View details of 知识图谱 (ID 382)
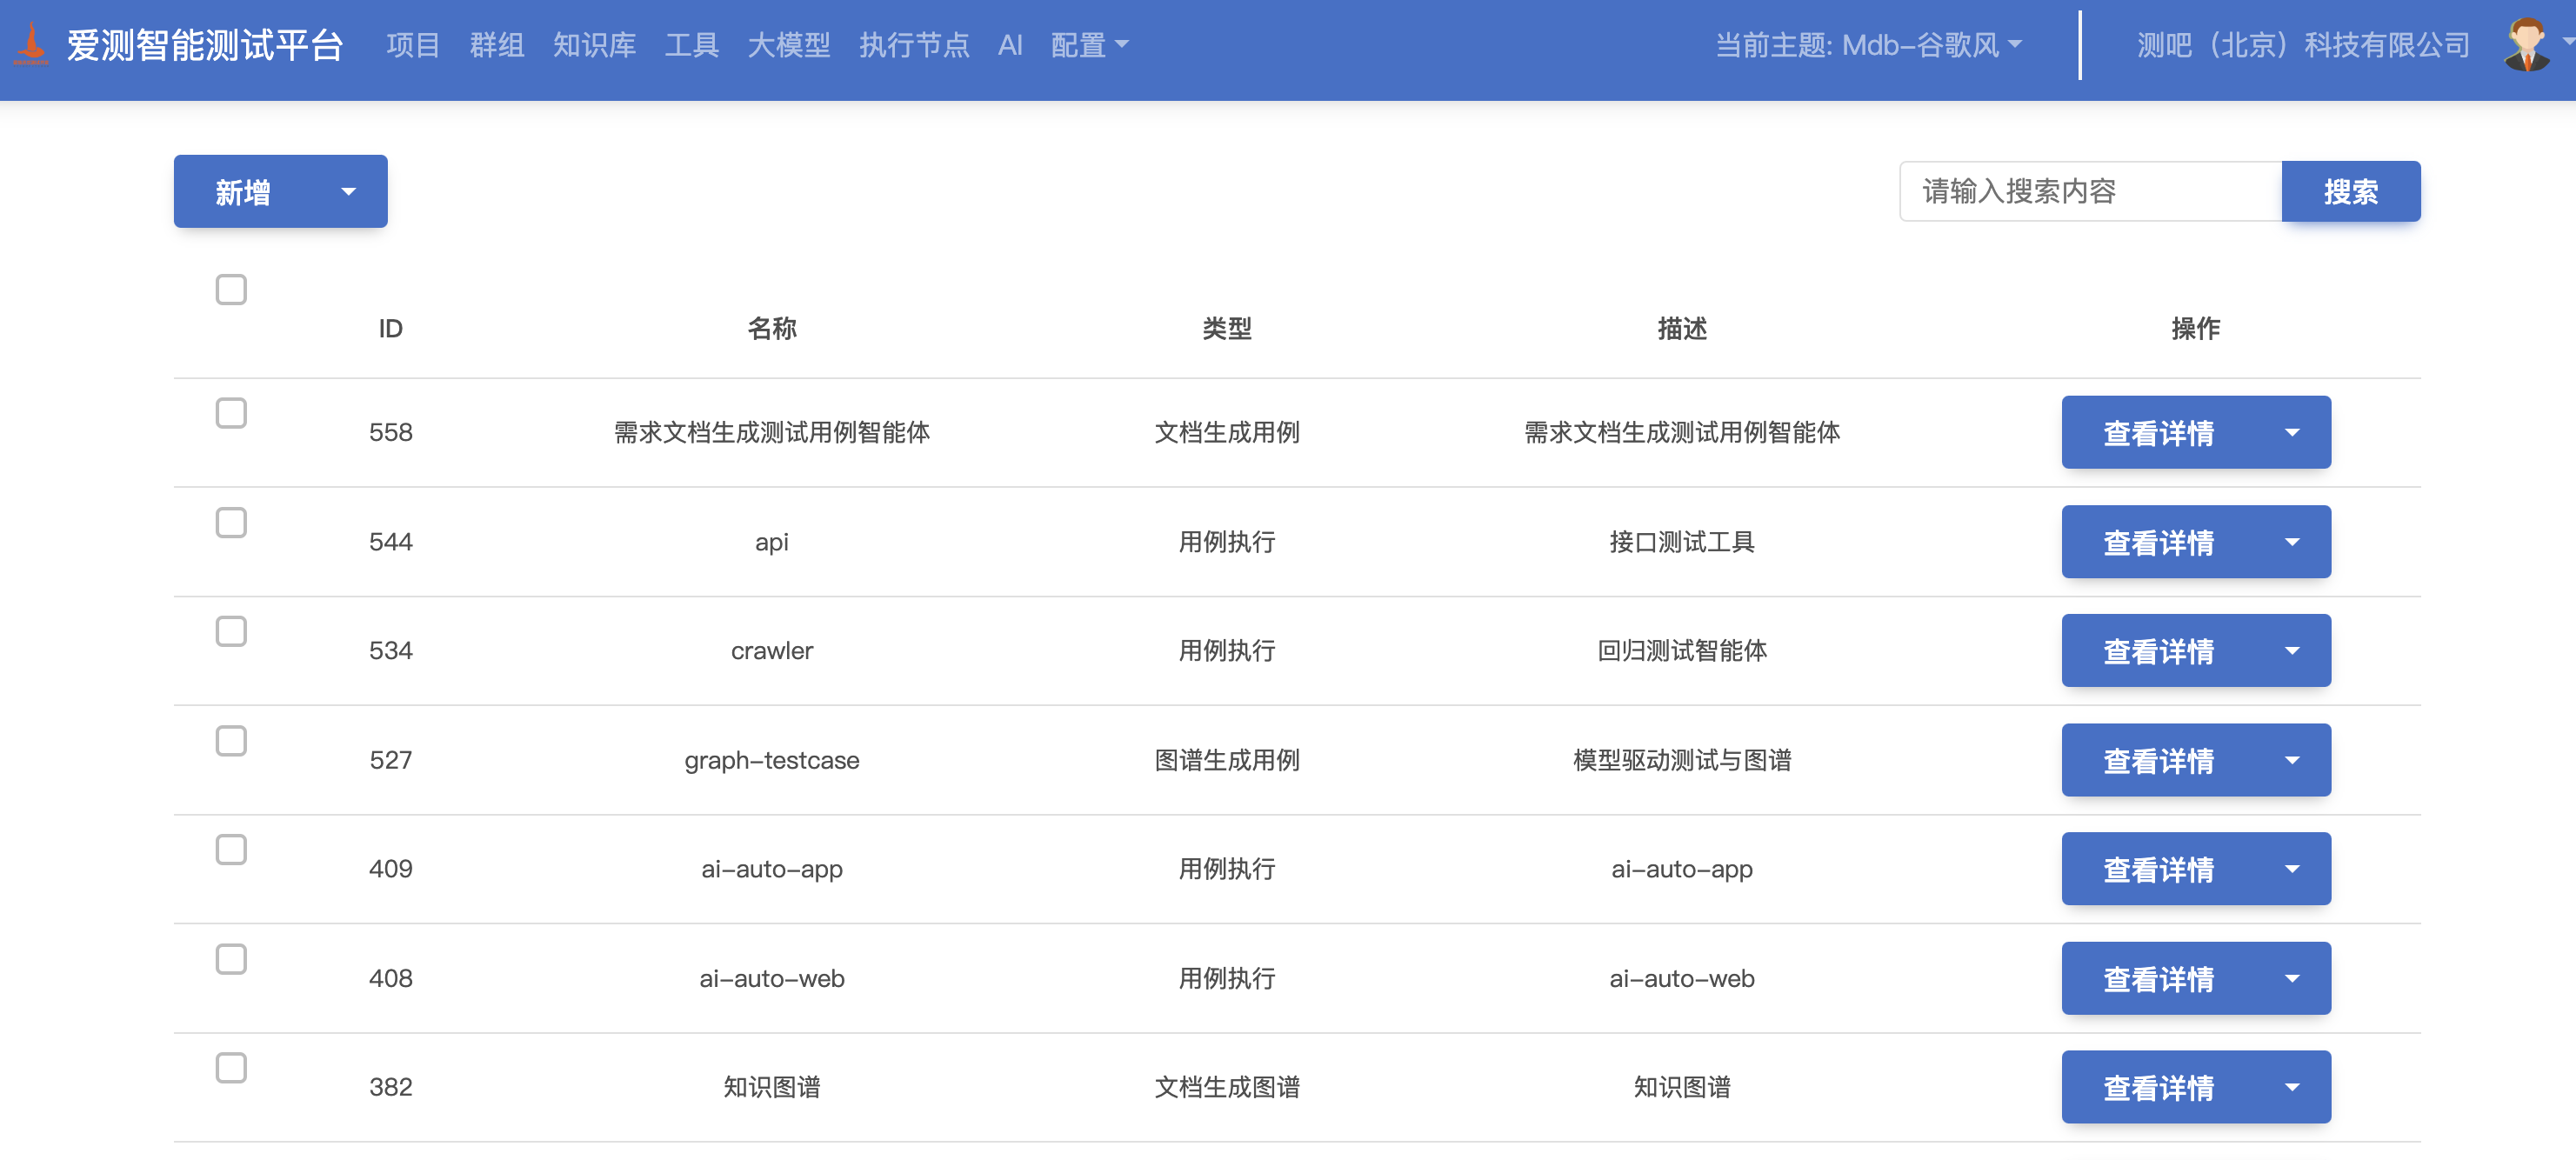This screenshot has width=2576, height=1160. click(2159, 1087)
